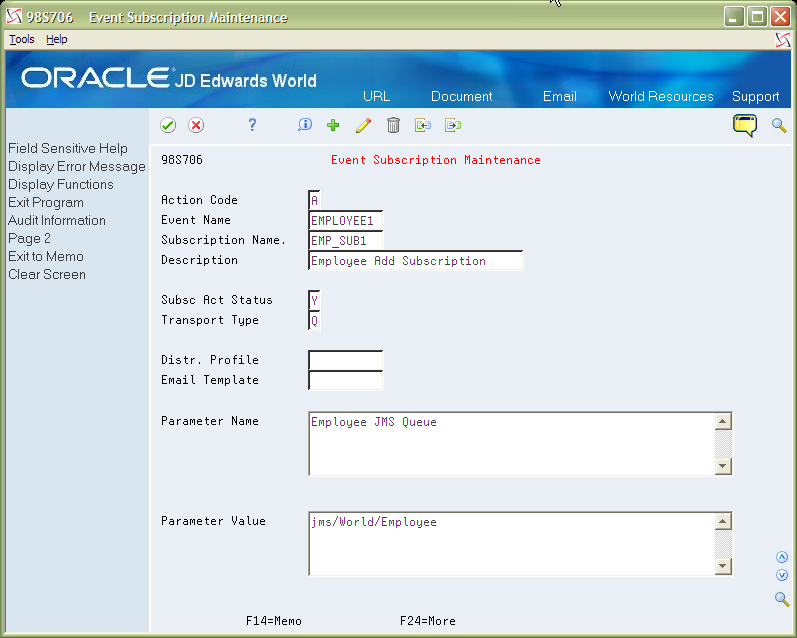Click the Distr. Profile field
Screen dimensions: 797x638
point(346,360)
